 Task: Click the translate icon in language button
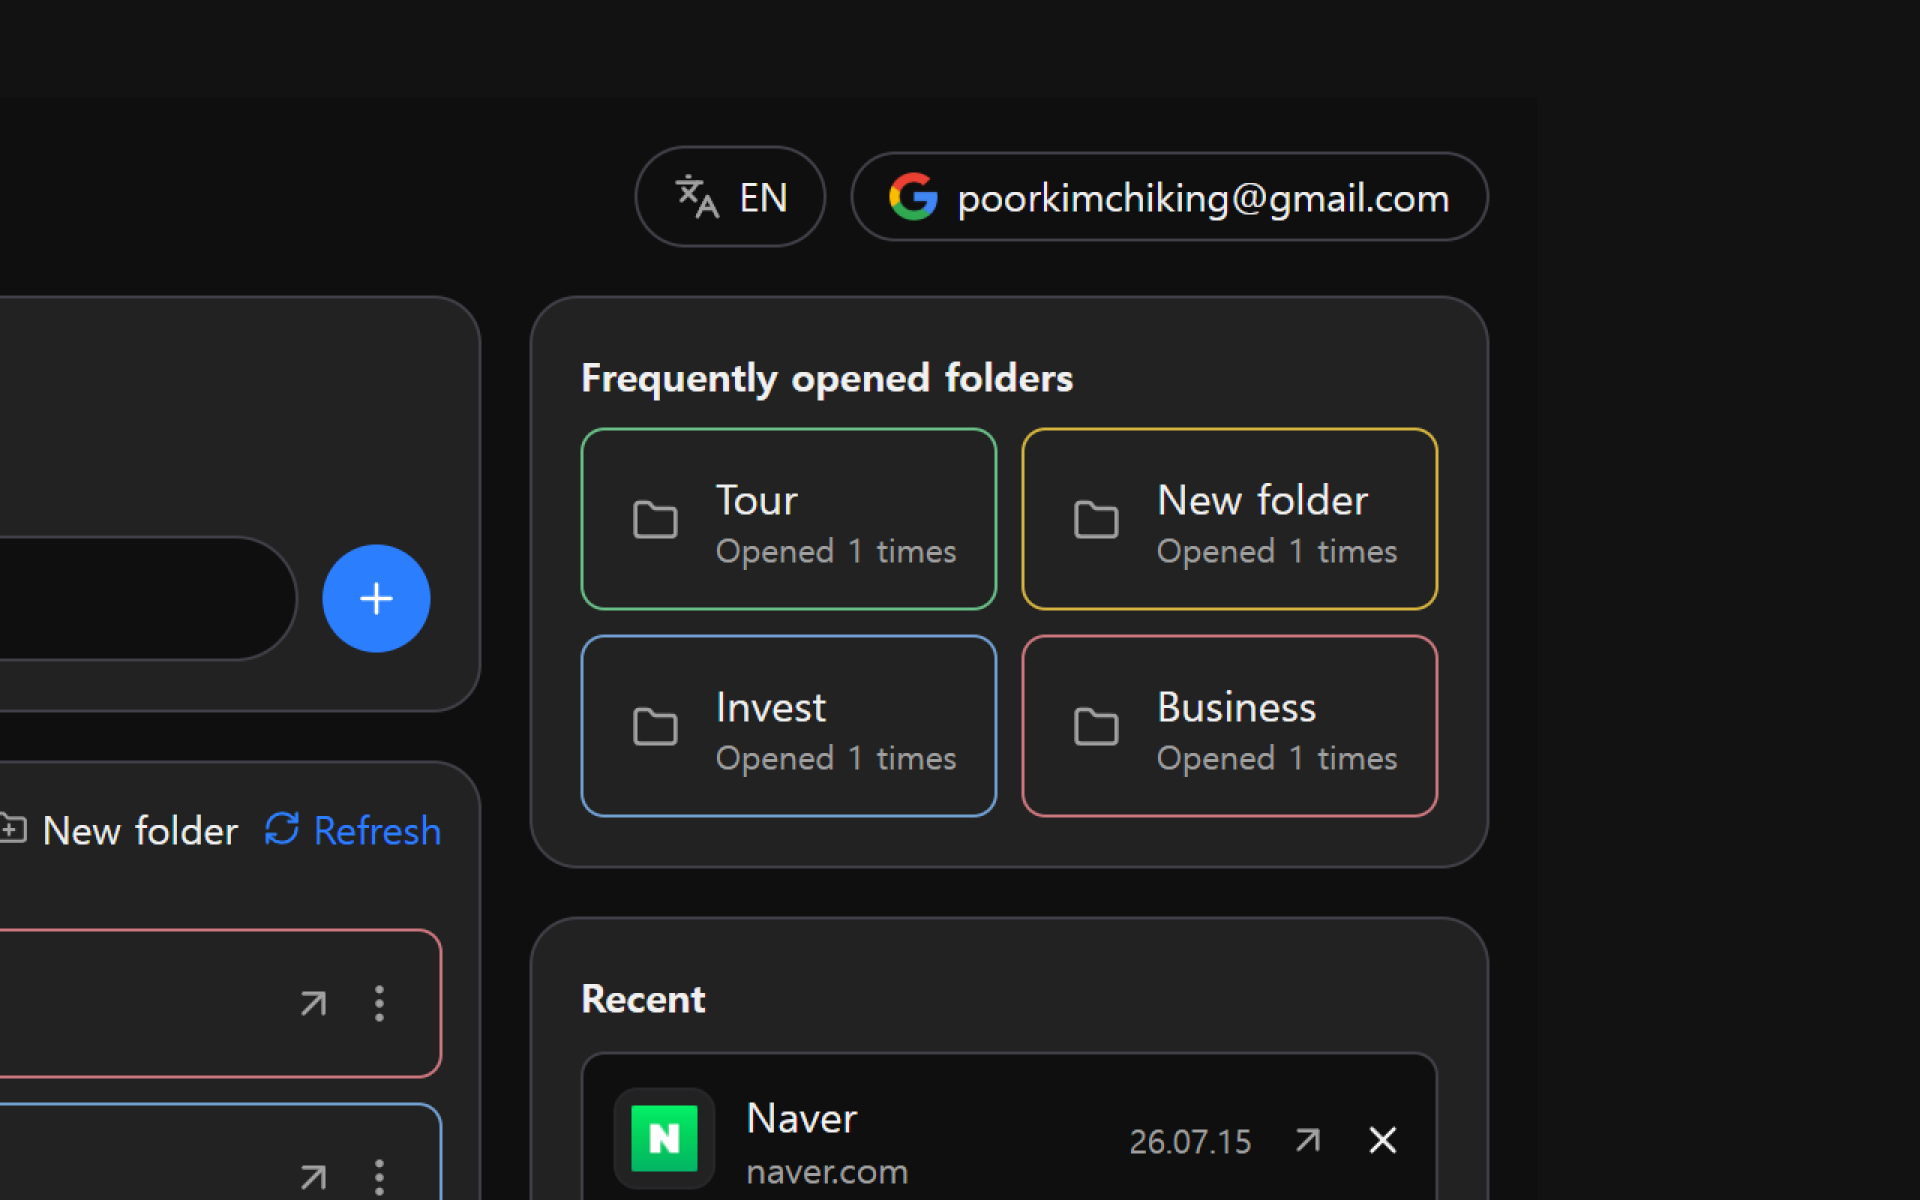tap(697, 197)
